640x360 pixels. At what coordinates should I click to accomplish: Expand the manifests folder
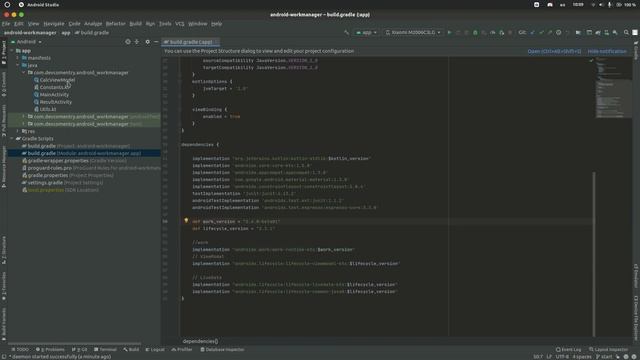click(x=18, y=58)
